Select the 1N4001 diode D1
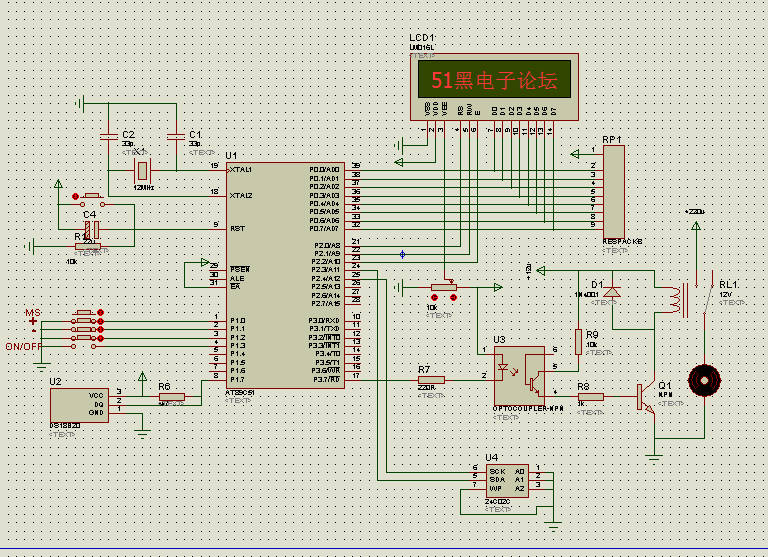This screenshot has height=557, width=768. [x=612, y=291]
